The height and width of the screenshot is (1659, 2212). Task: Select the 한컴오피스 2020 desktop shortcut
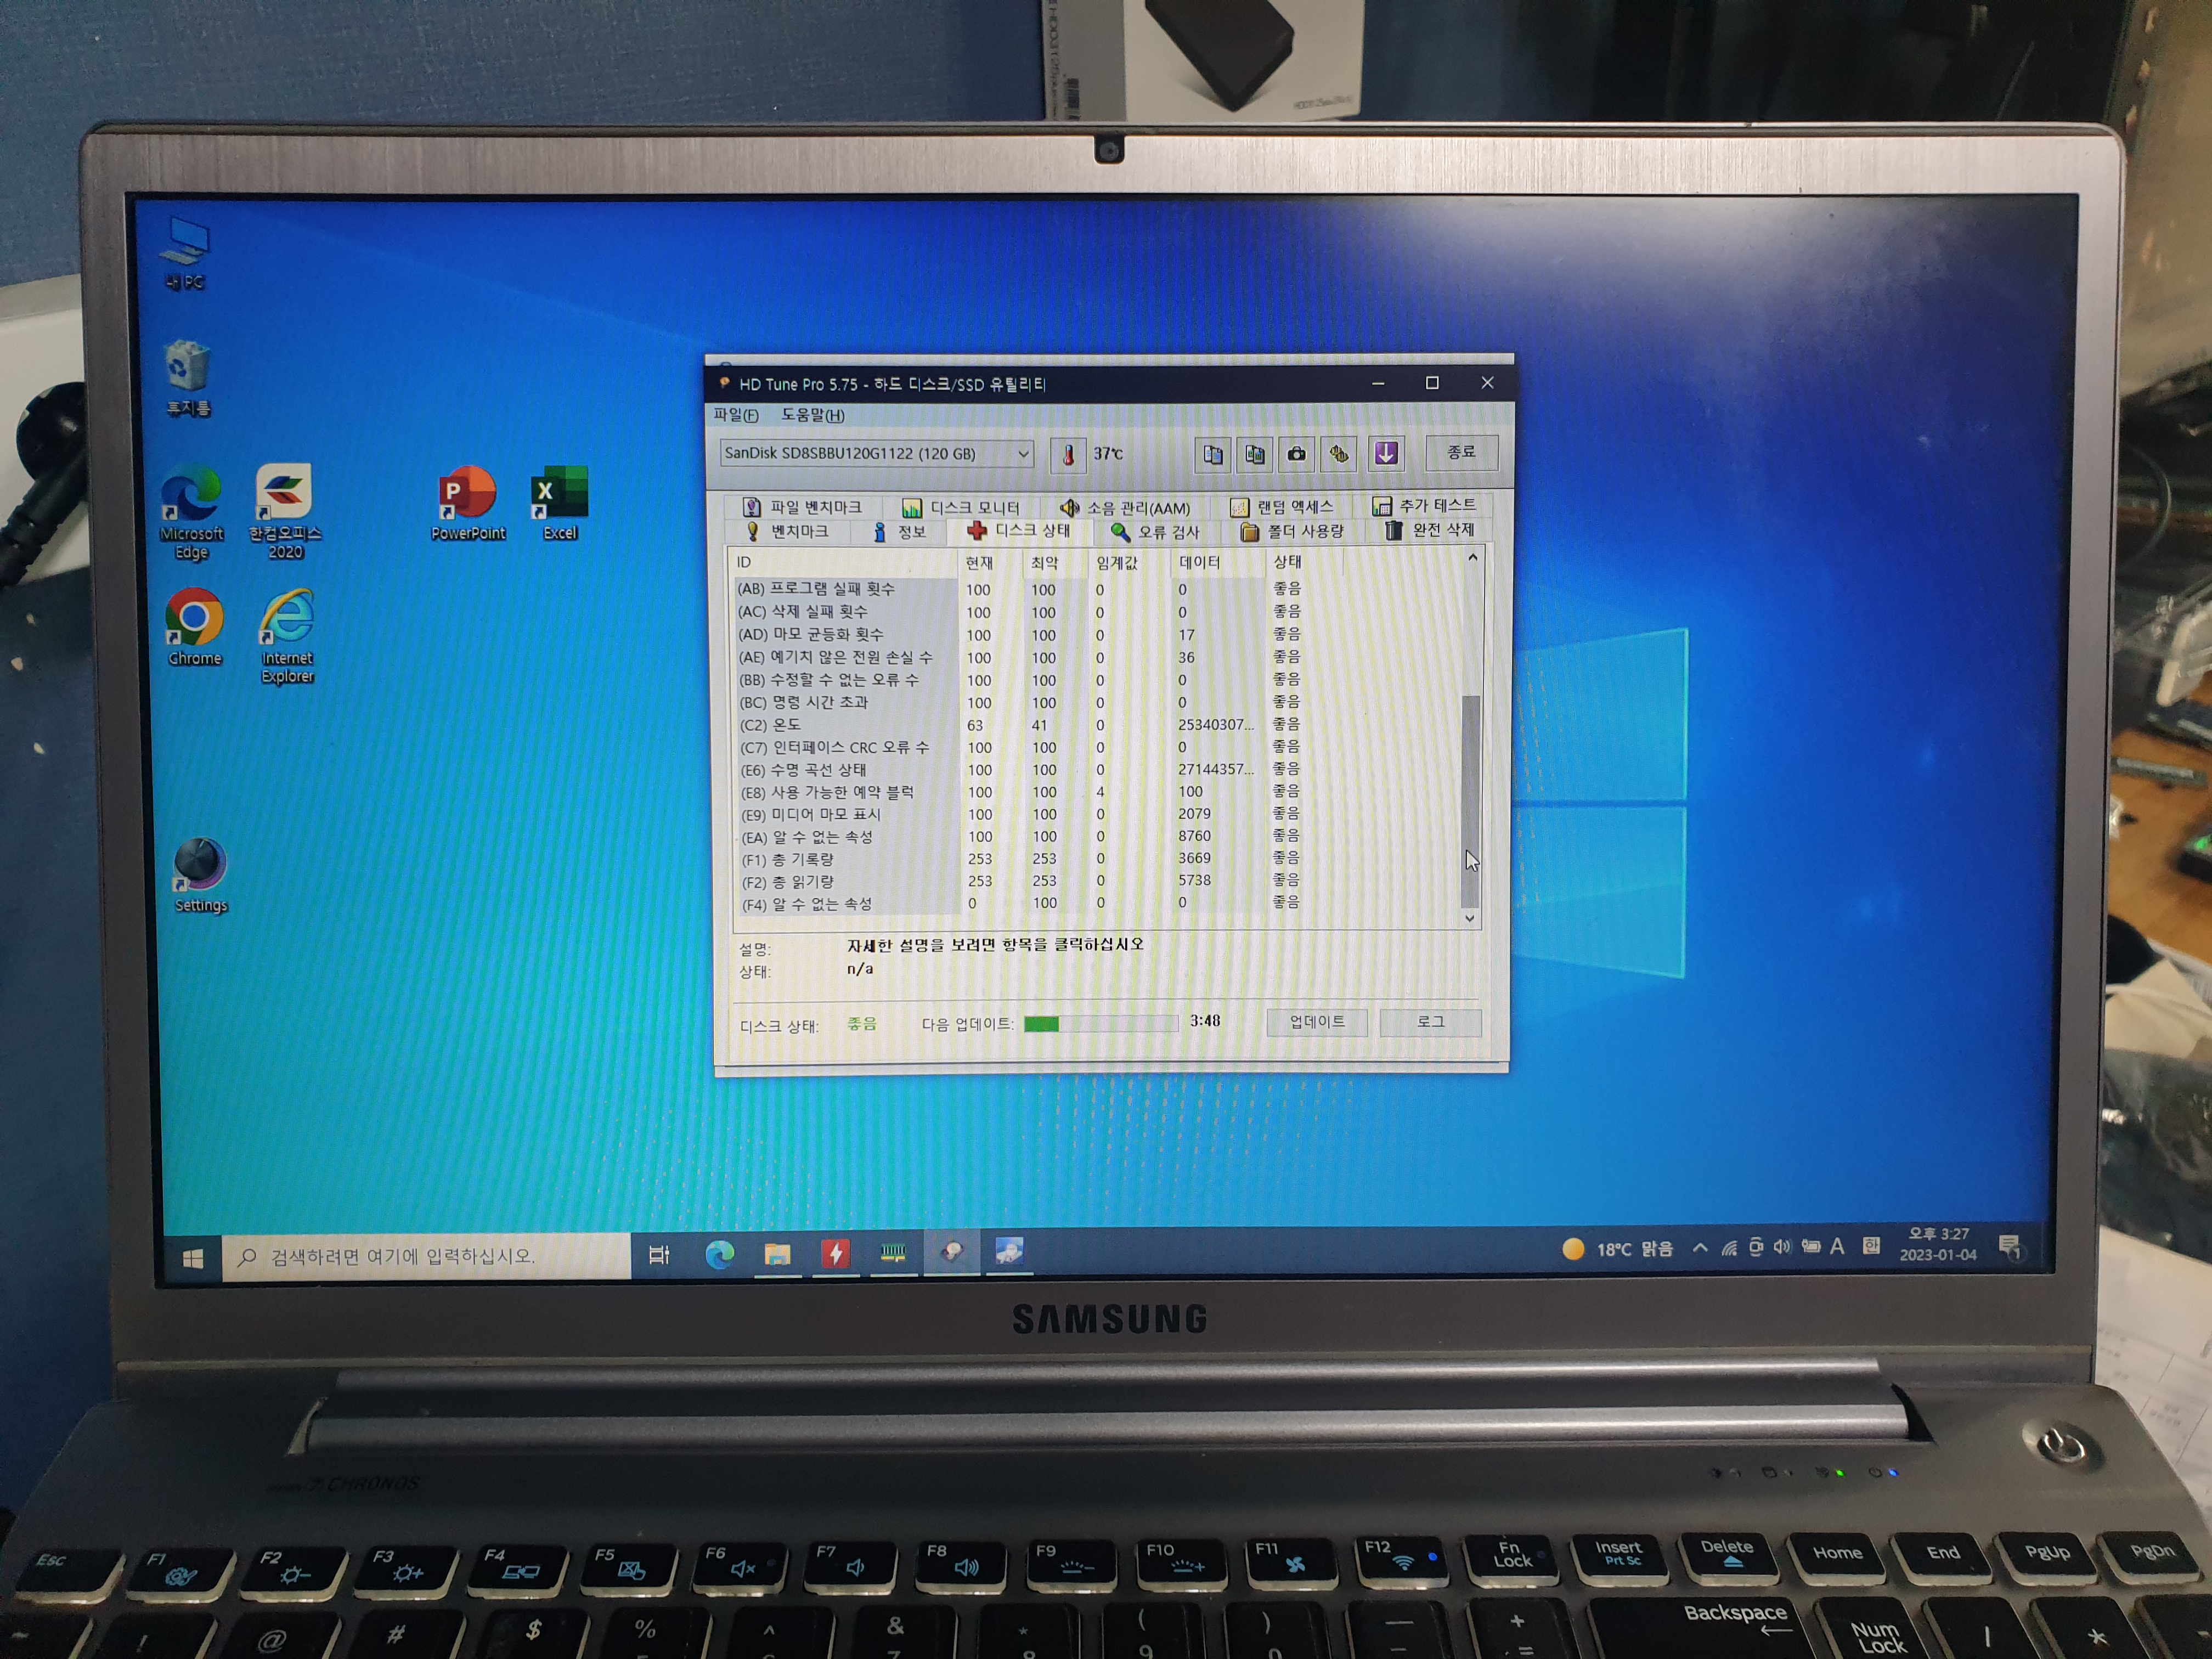285,511
